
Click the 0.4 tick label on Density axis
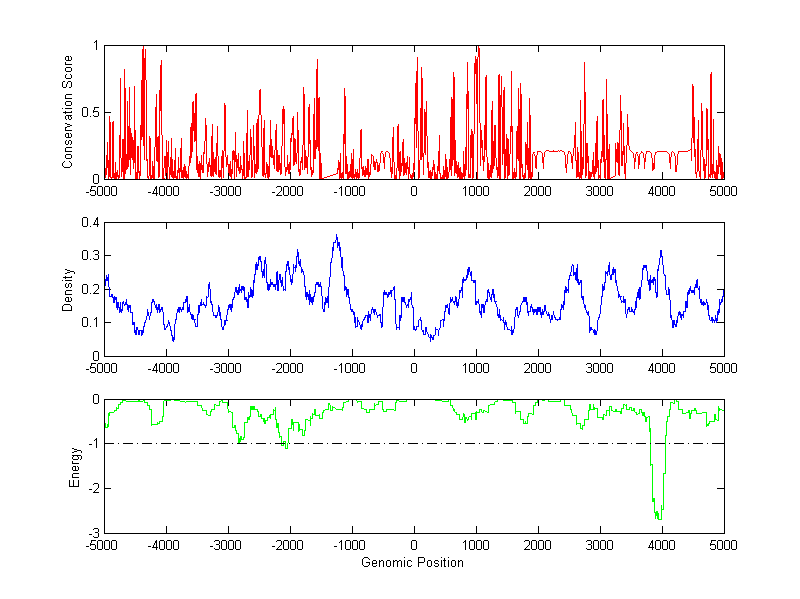tap(87, 223)
